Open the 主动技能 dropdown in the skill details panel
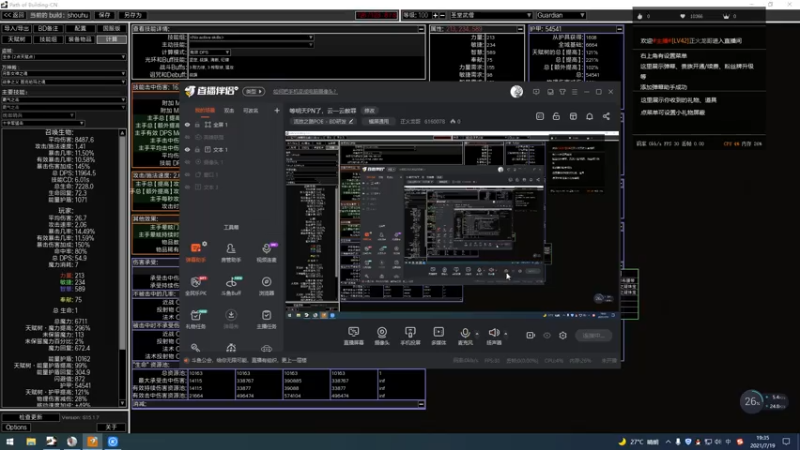 coord(251,44)
